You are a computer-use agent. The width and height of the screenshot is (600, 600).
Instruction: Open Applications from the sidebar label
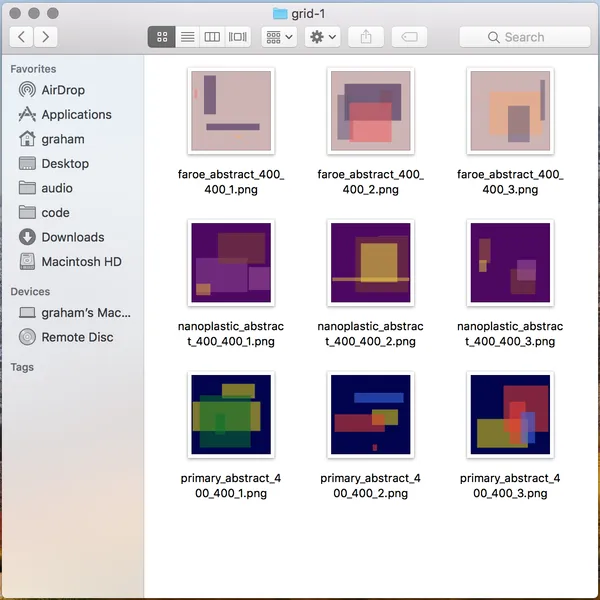coord(77,114)
